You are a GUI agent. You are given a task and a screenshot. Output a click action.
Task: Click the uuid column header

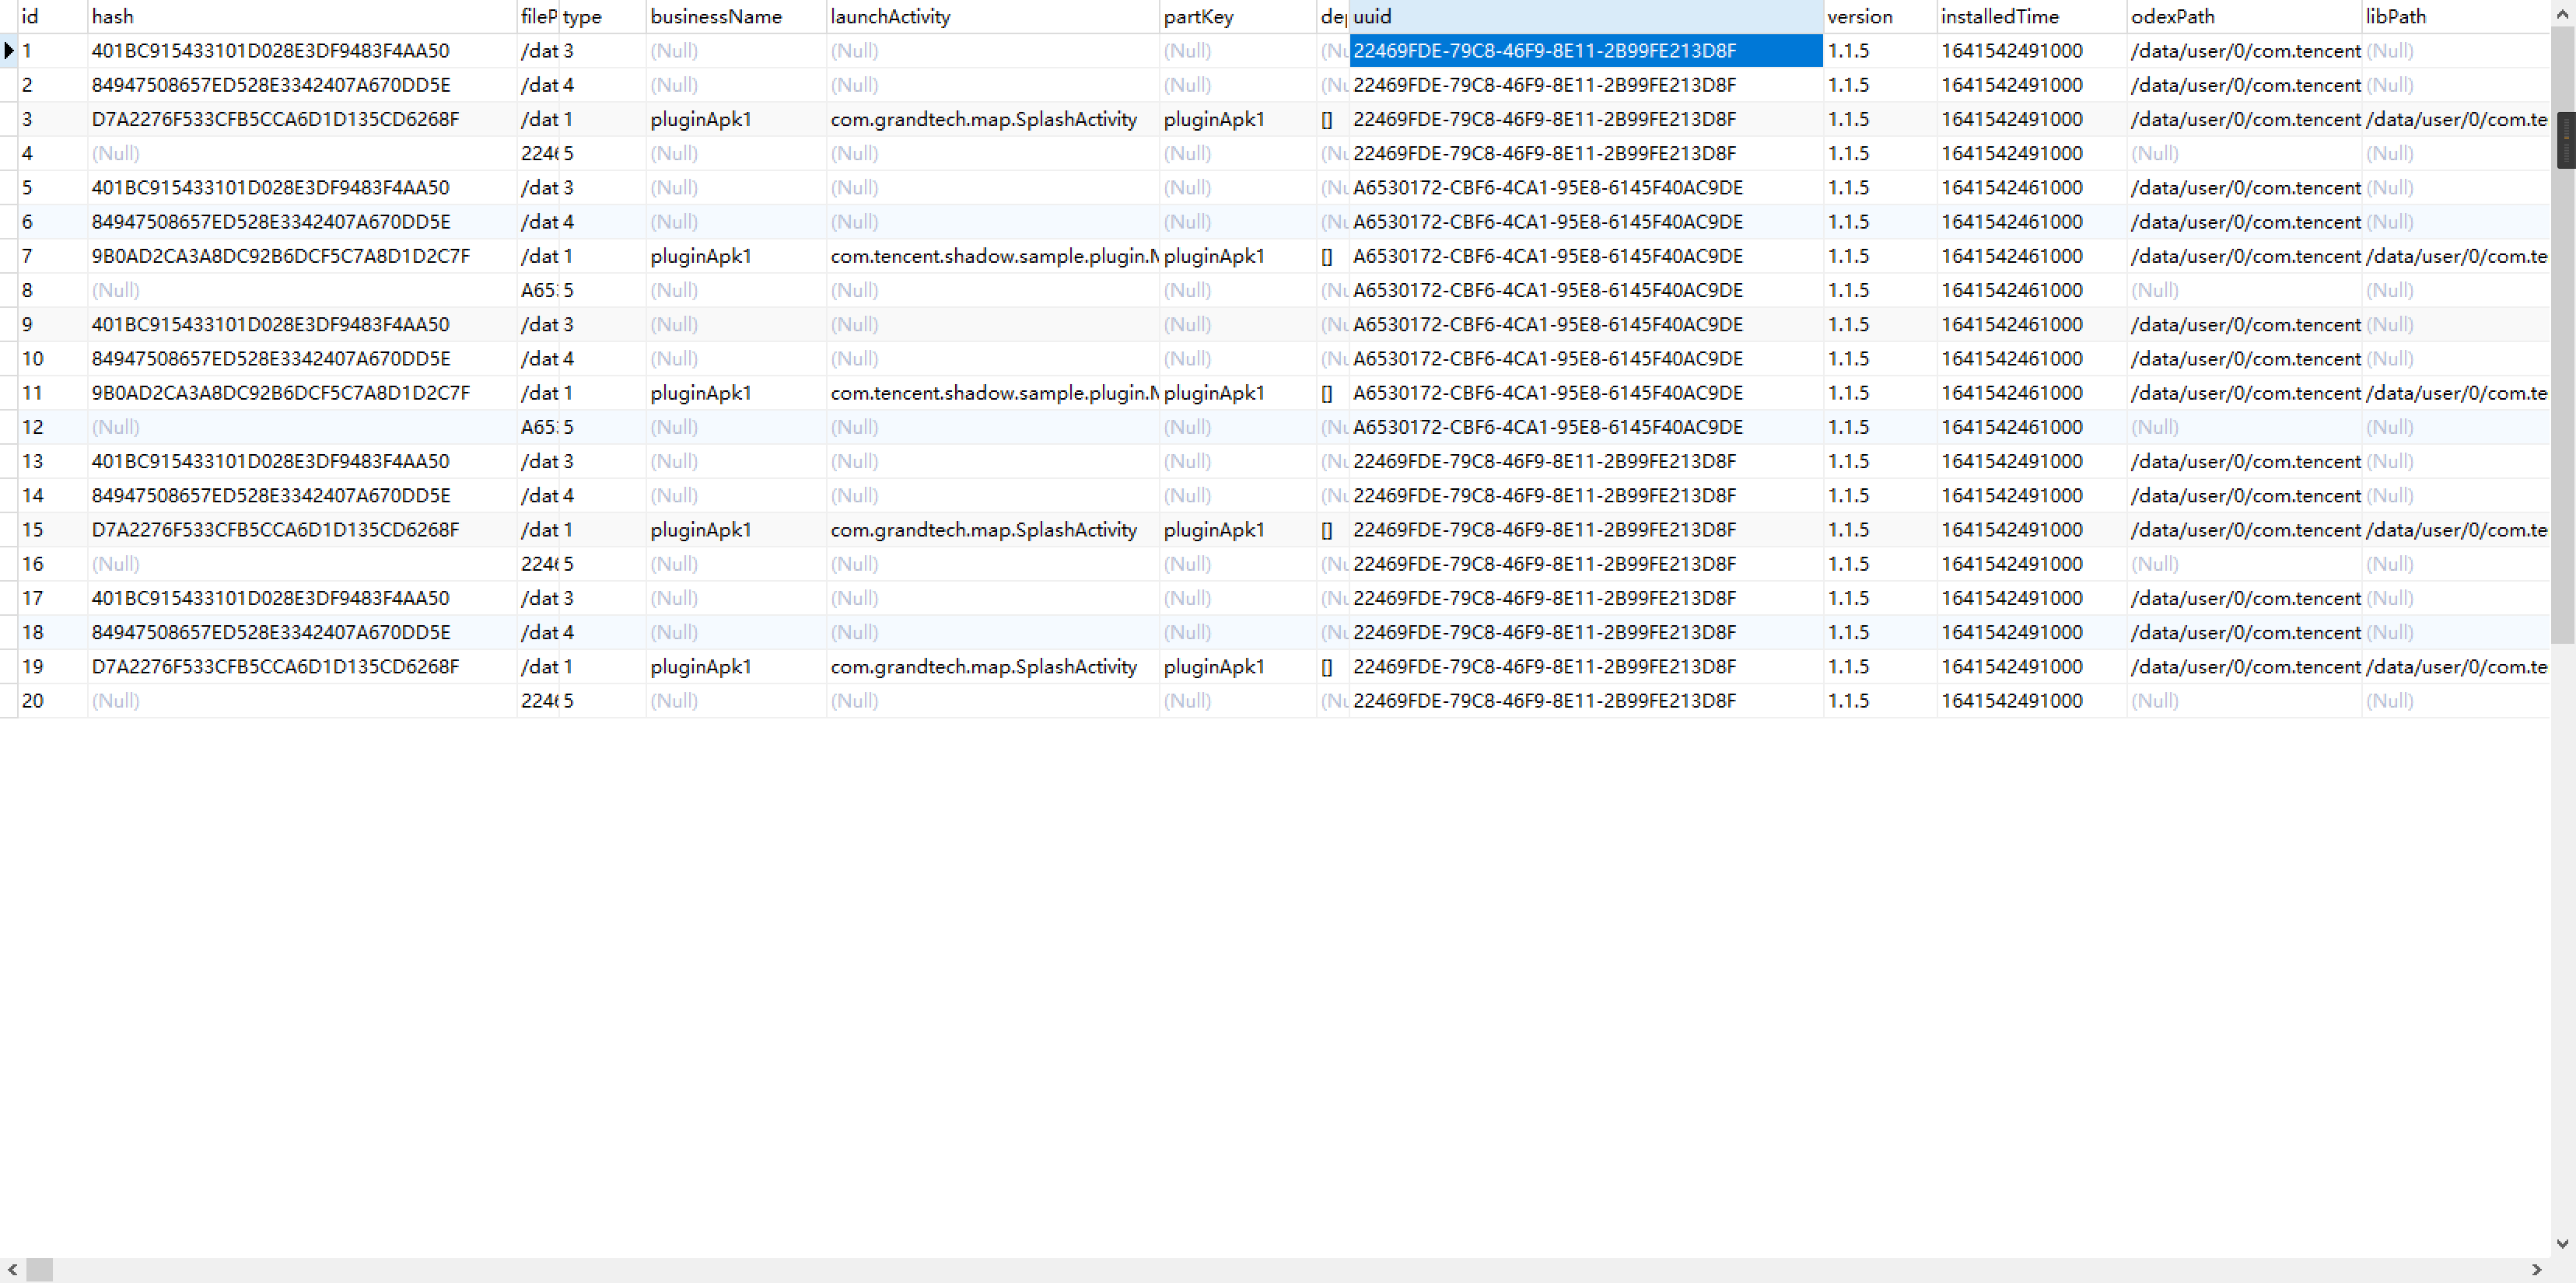(1584, 16)
